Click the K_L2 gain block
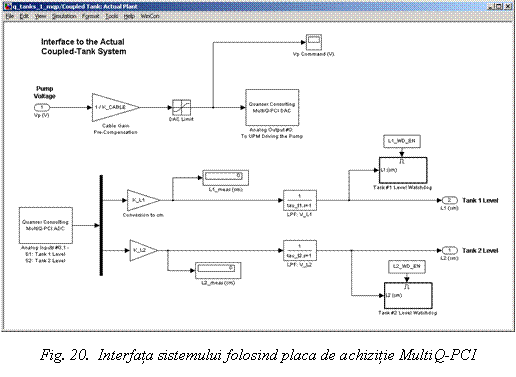Screen dimensions: 516x377 [144, 250]
